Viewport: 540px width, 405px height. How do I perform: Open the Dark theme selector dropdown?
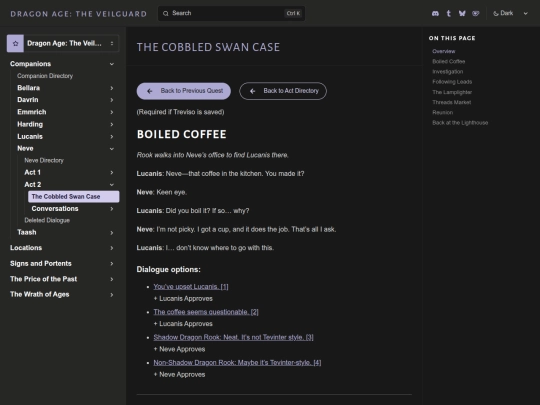[510, 13]
